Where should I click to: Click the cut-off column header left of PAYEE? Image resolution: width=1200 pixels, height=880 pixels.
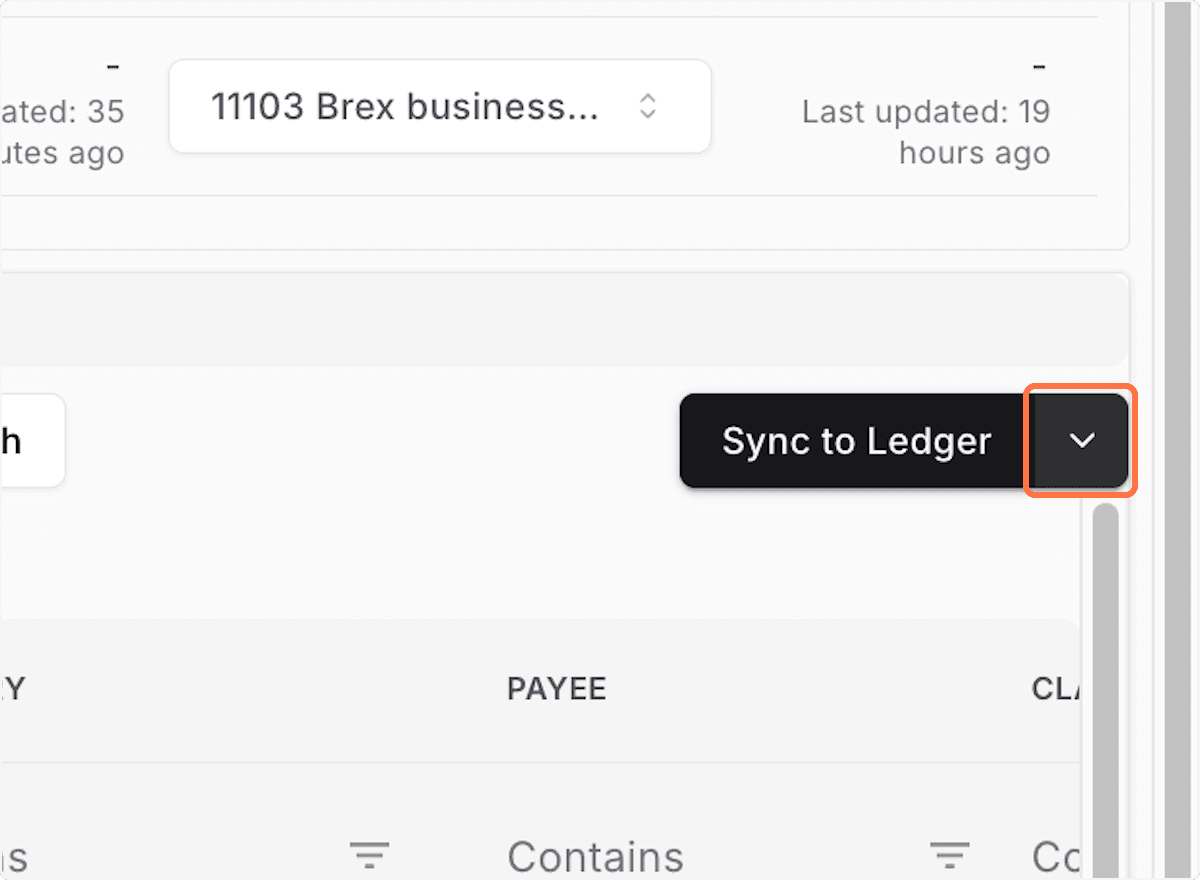pos(12,689)
